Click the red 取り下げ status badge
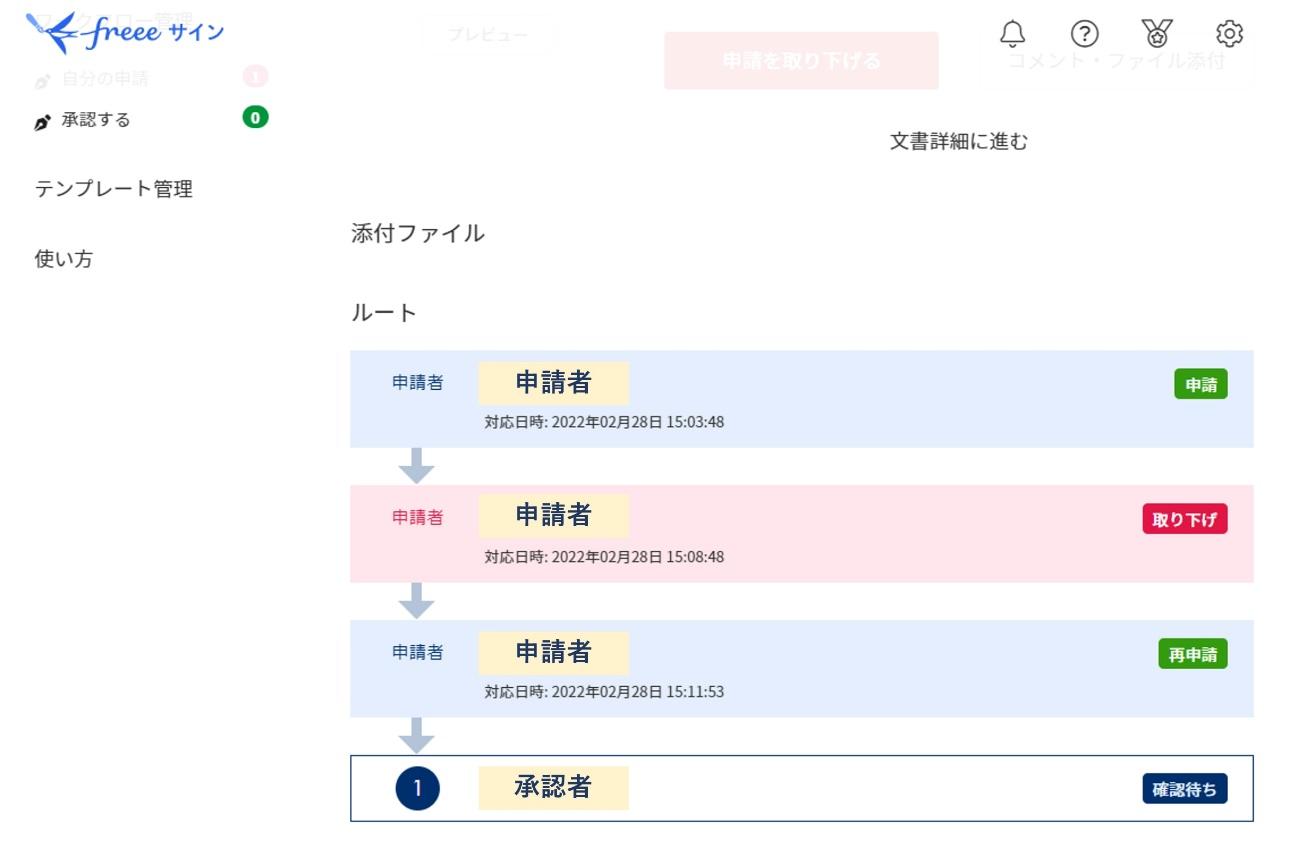 (1185, 519)
